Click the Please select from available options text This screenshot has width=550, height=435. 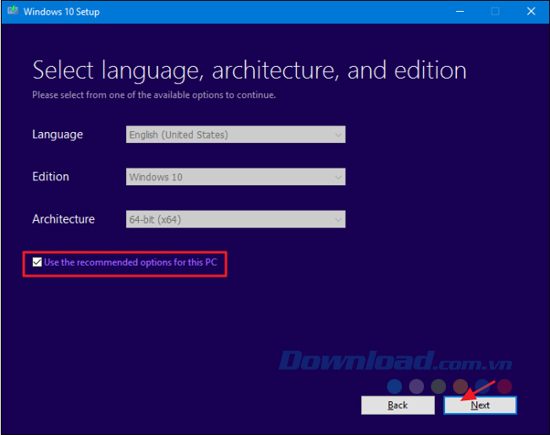click(x=154, y=95)
